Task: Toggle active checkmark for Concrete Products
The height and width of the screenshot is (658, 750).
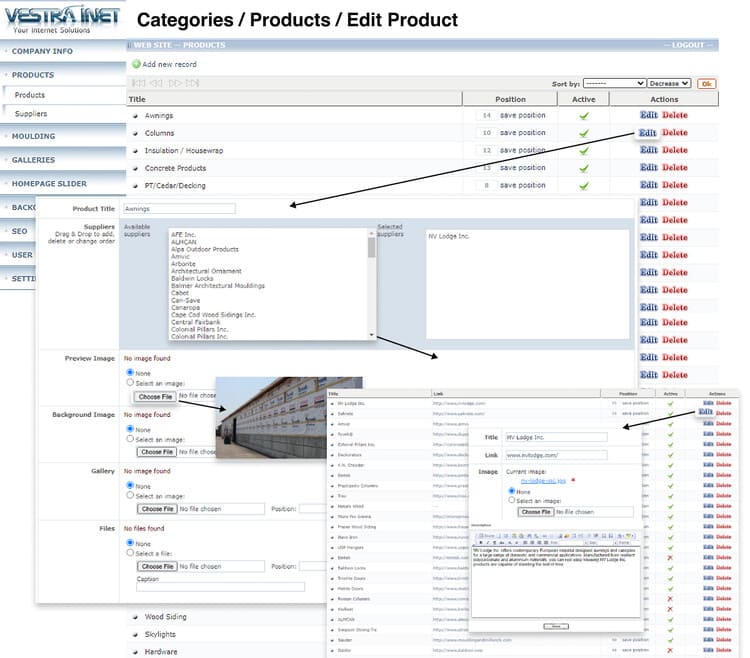Action: point(584,168)
